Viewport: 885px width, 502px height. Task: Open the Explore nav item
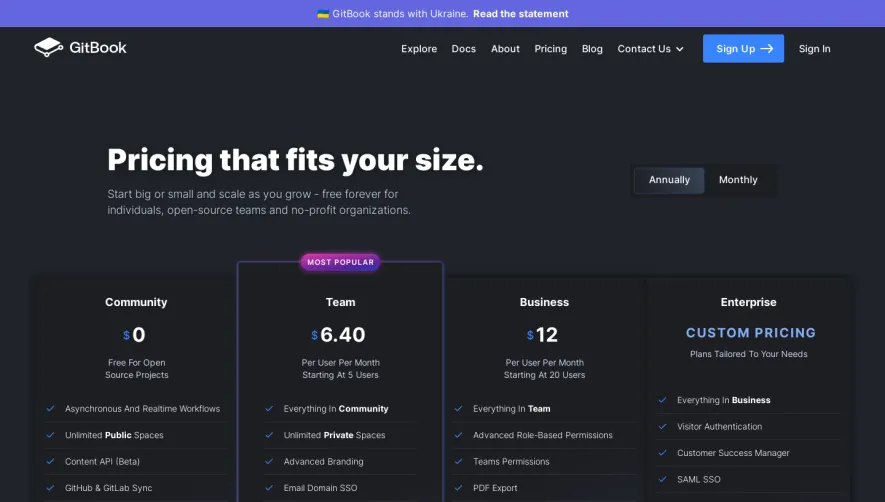[419, 49]
